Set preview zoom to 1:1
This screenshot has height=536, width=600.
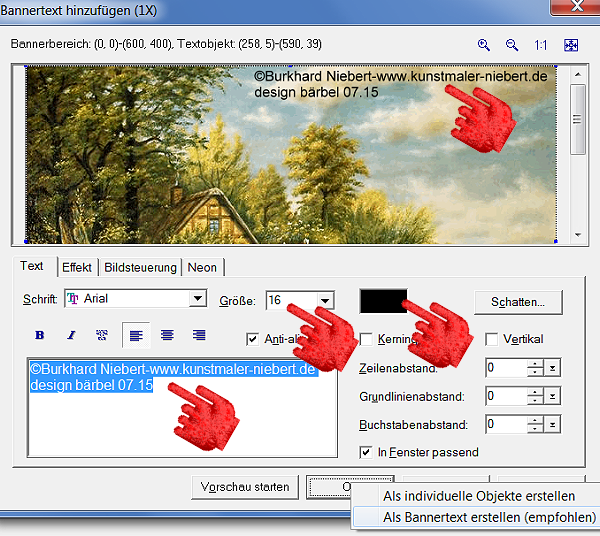(540, 46)
